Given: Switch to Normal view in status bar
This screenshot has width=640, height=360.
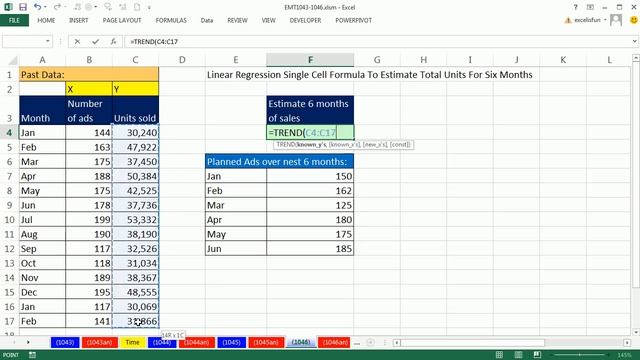Looking at the screenshot, I should pyautogui.click(x=499, y=355).
